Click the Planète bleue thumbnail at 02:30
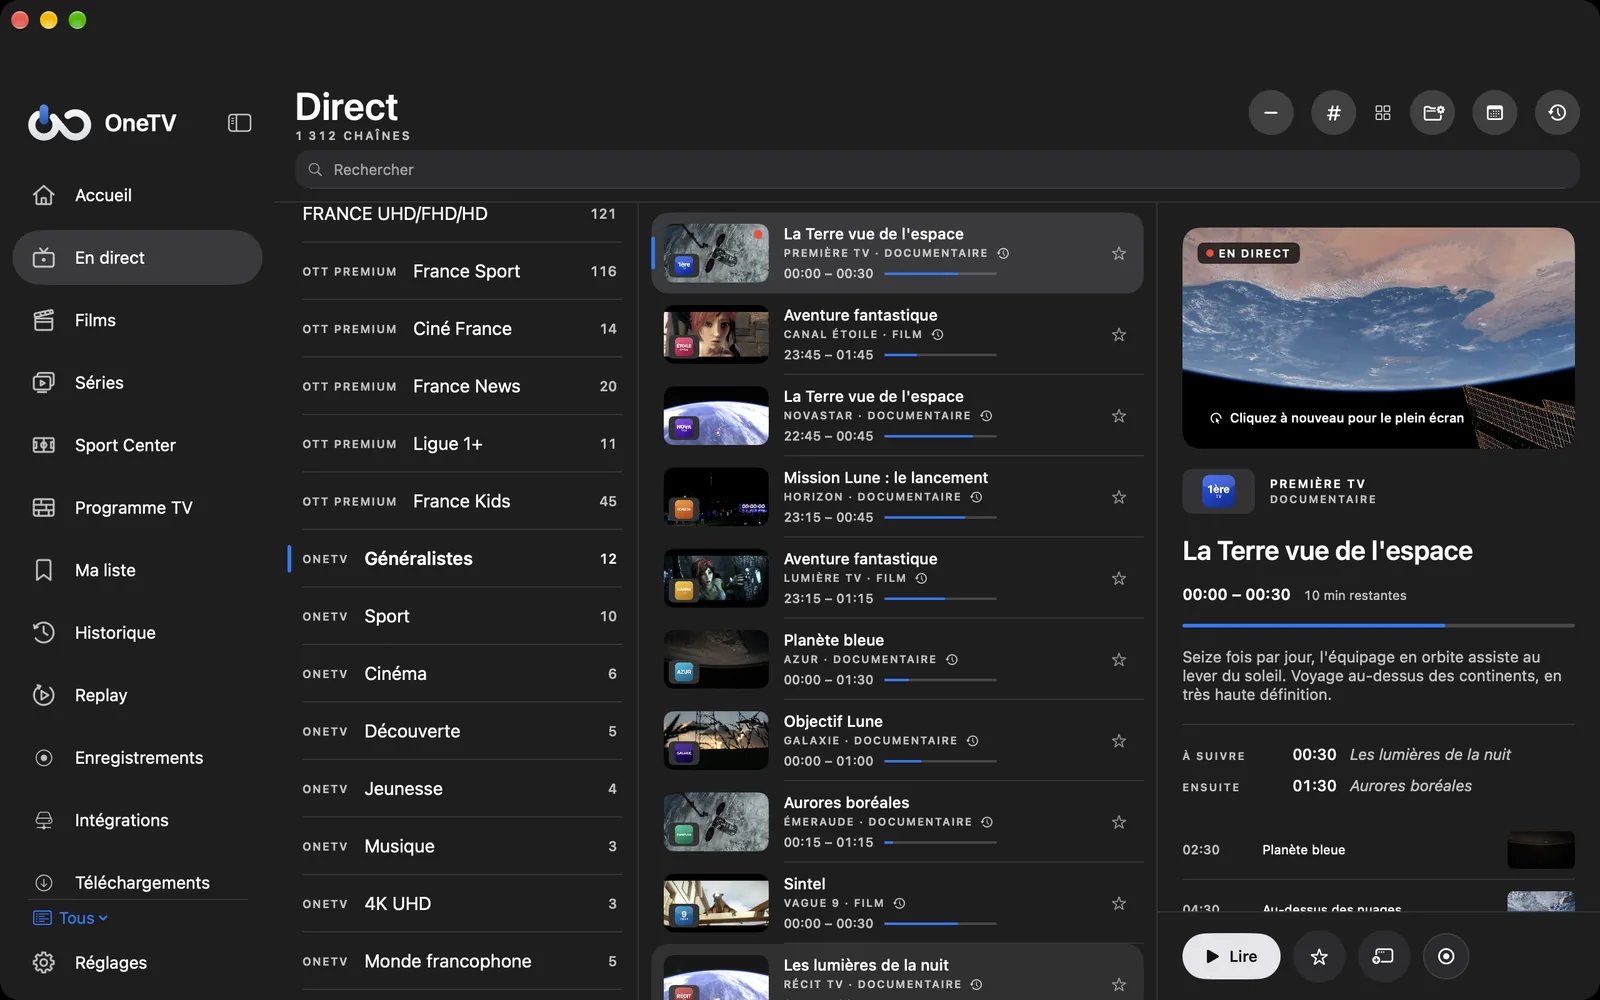This screenshot has height=1000, width=1600. (1541, 850)
